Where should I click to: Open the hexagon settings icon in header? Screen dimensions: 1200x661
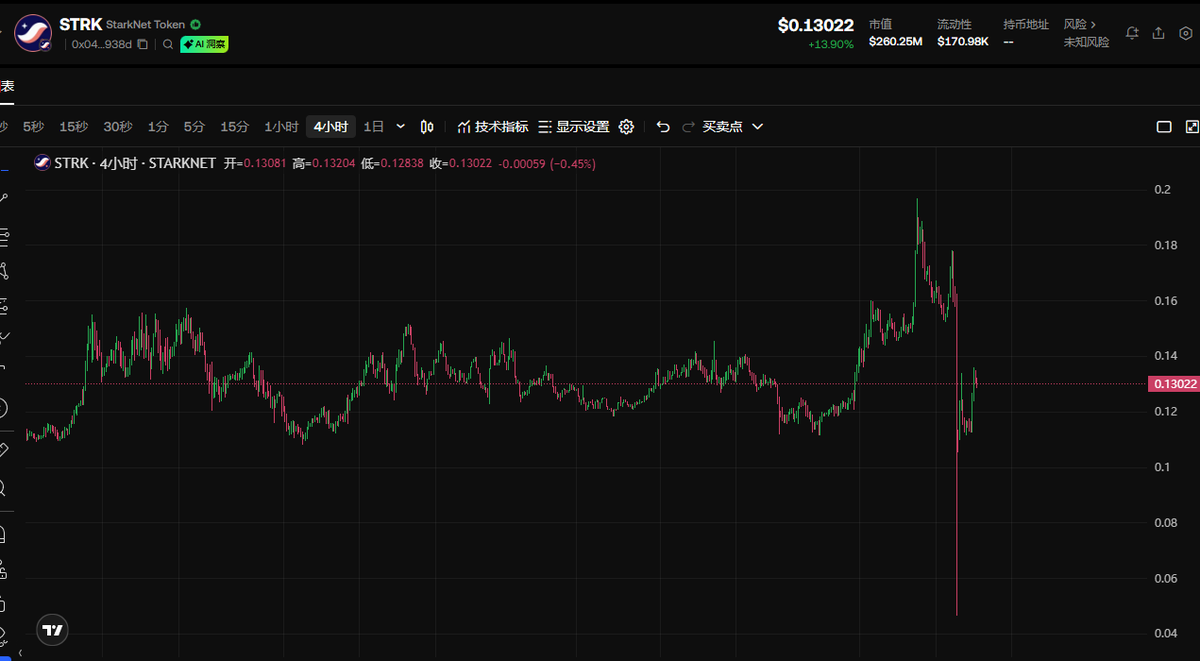point(1185,33)
